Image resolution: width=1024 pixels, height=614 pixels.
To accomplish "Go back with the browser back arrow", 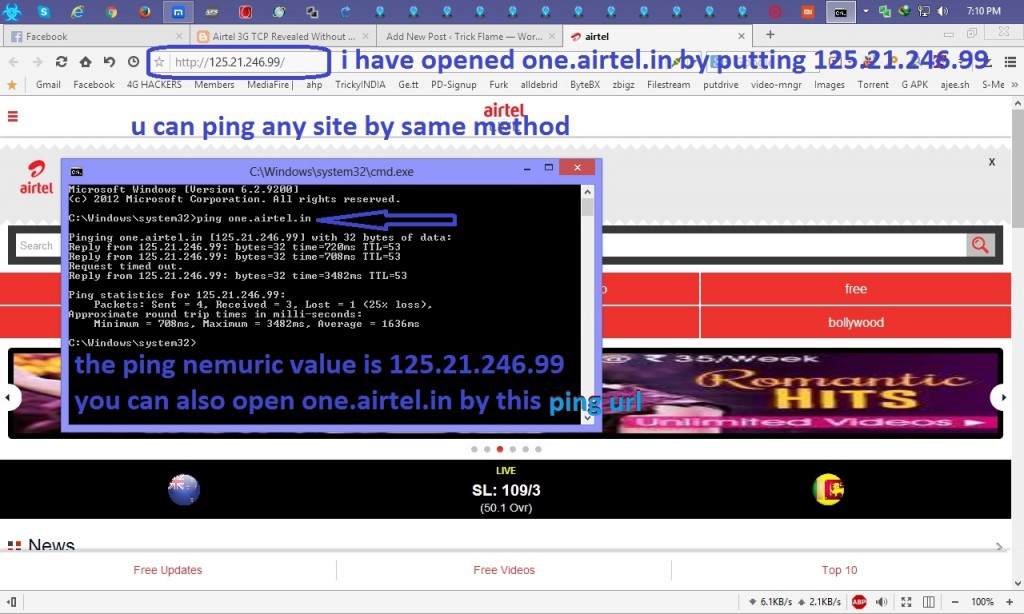I will (x=14, y=62).
